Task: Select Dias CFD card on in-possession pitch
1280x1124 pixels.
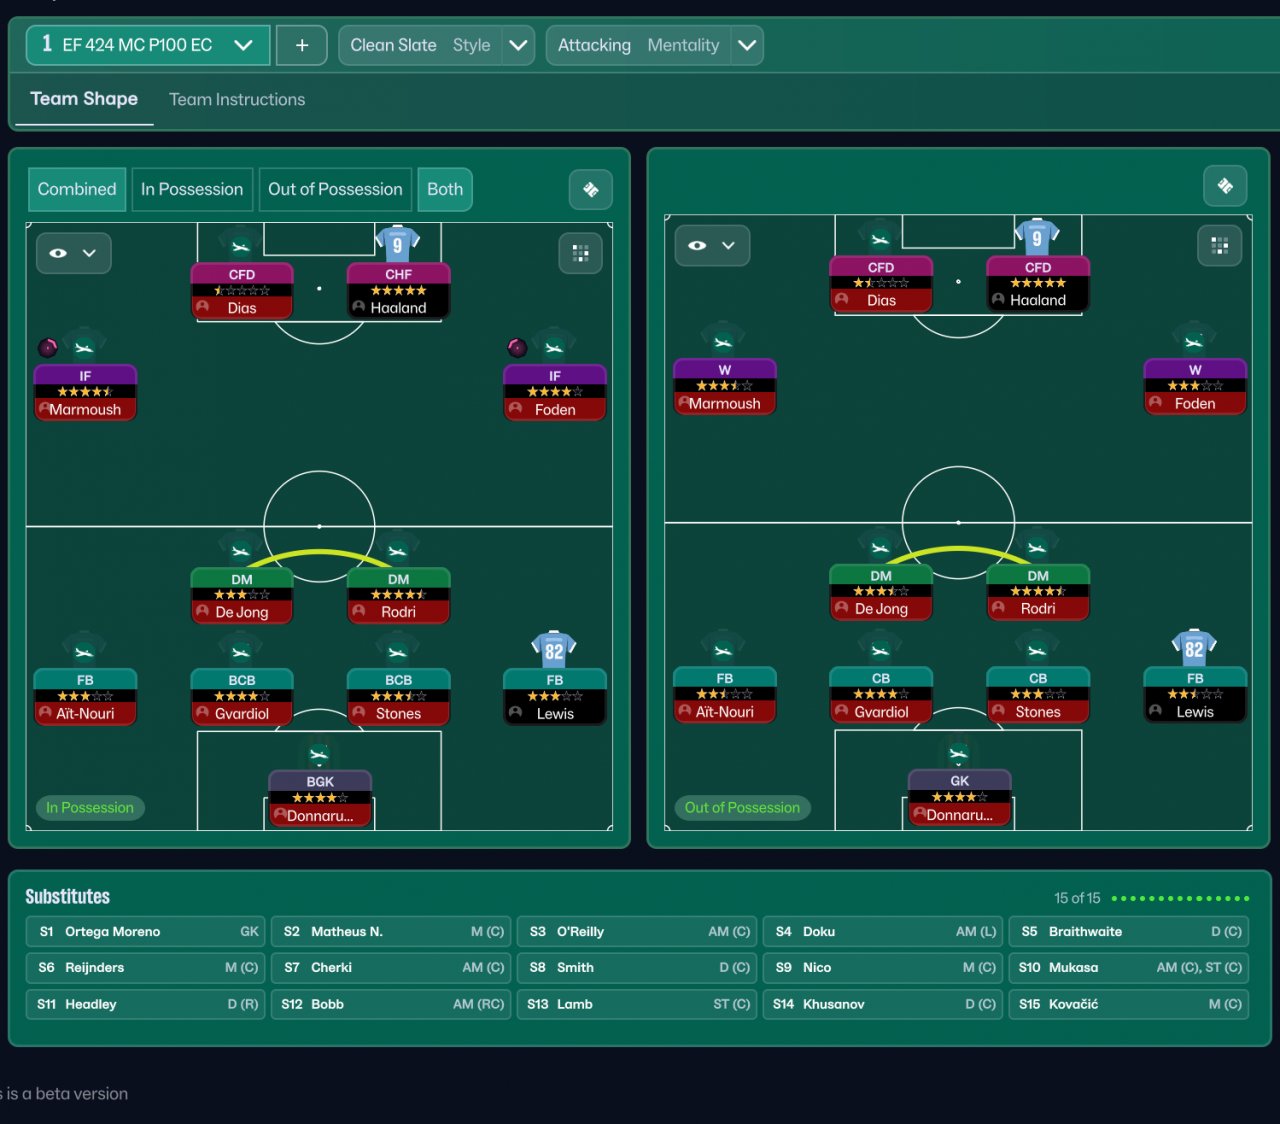Action: point(242,291)
